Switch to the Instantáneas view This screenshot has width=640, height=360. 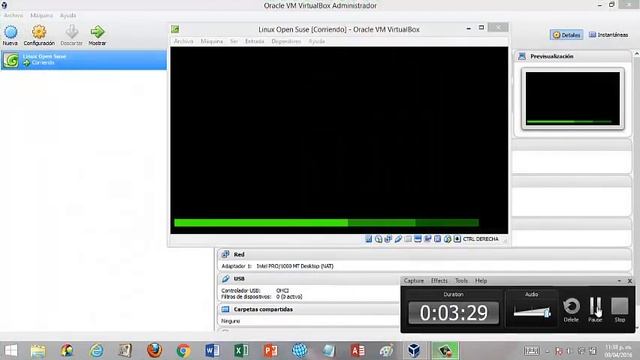(608, 35)
